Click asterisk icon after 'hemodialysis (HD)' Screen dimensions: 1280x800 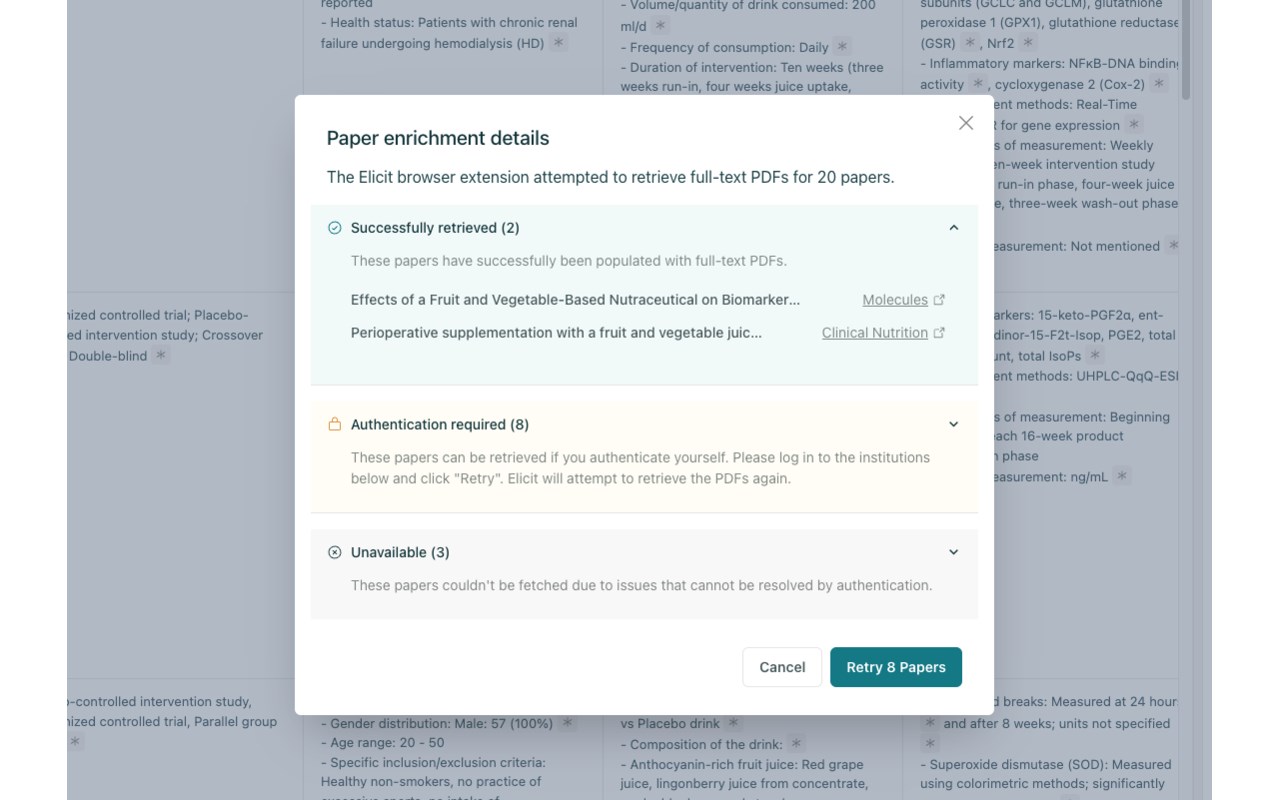click(559, 43)
